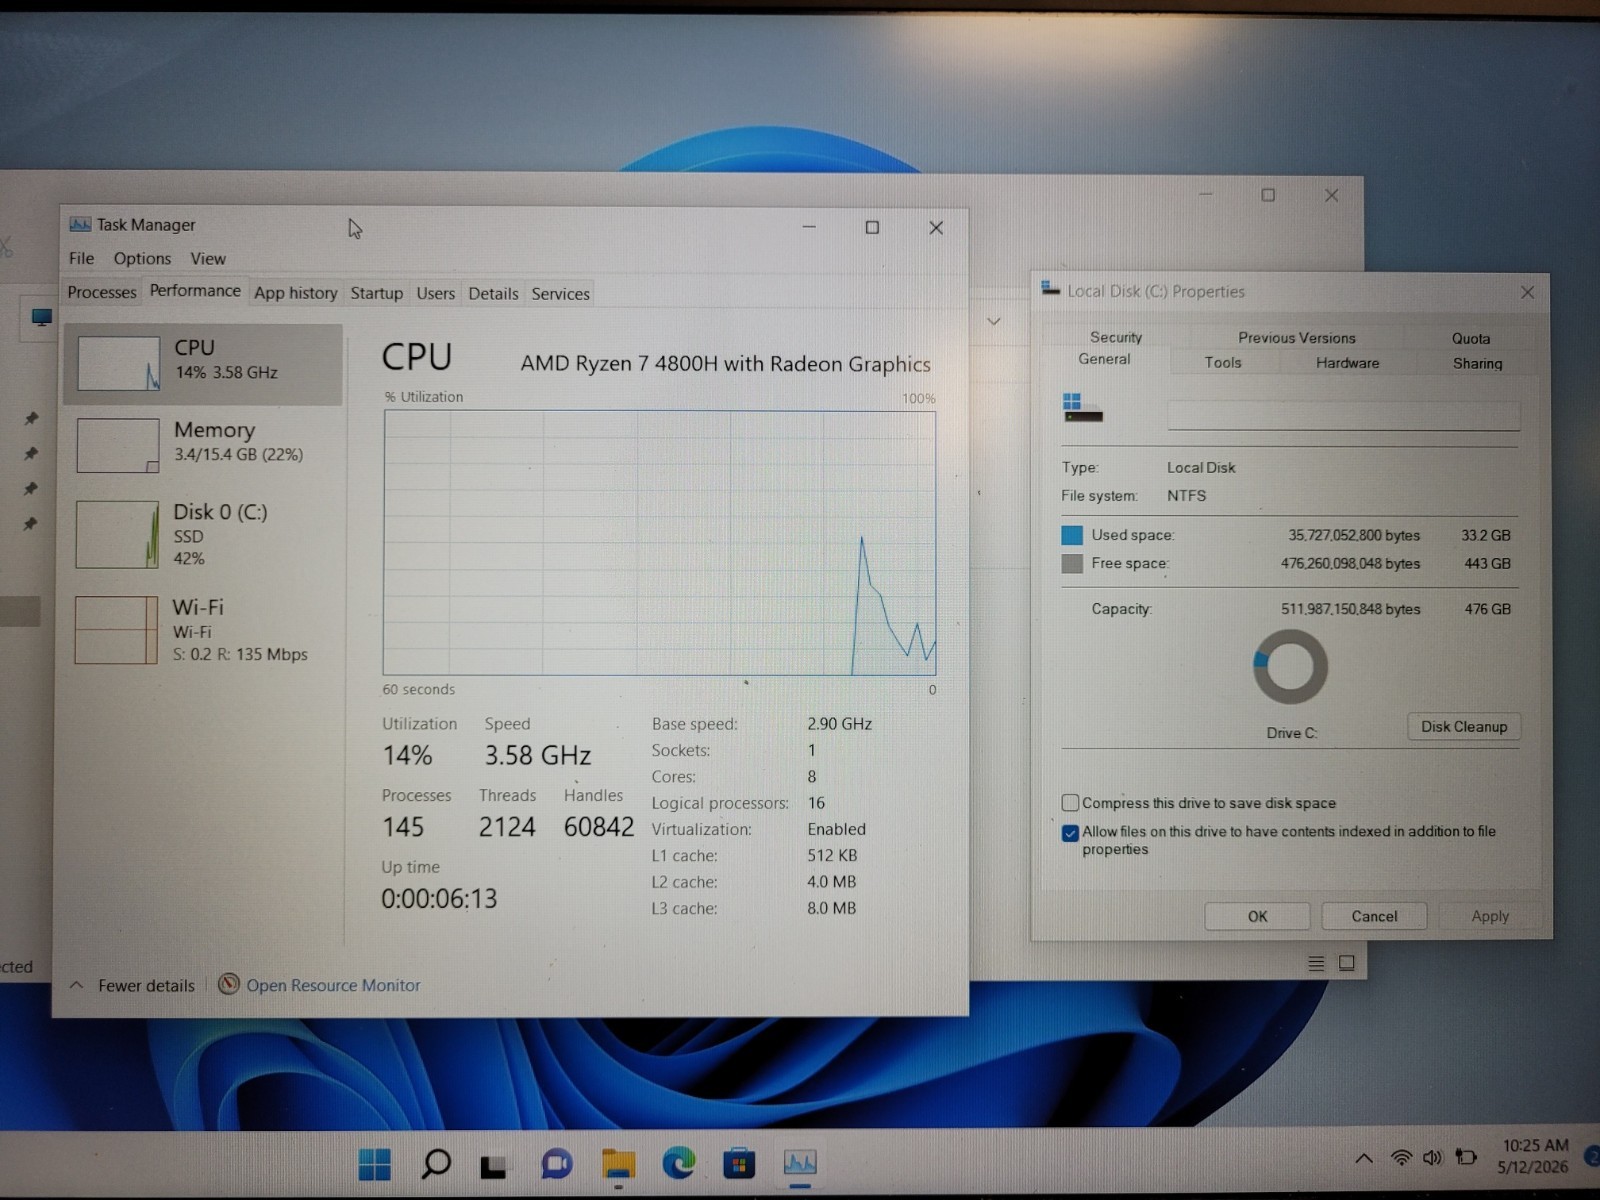Open the clock and date flyout

(1534, 1156)
